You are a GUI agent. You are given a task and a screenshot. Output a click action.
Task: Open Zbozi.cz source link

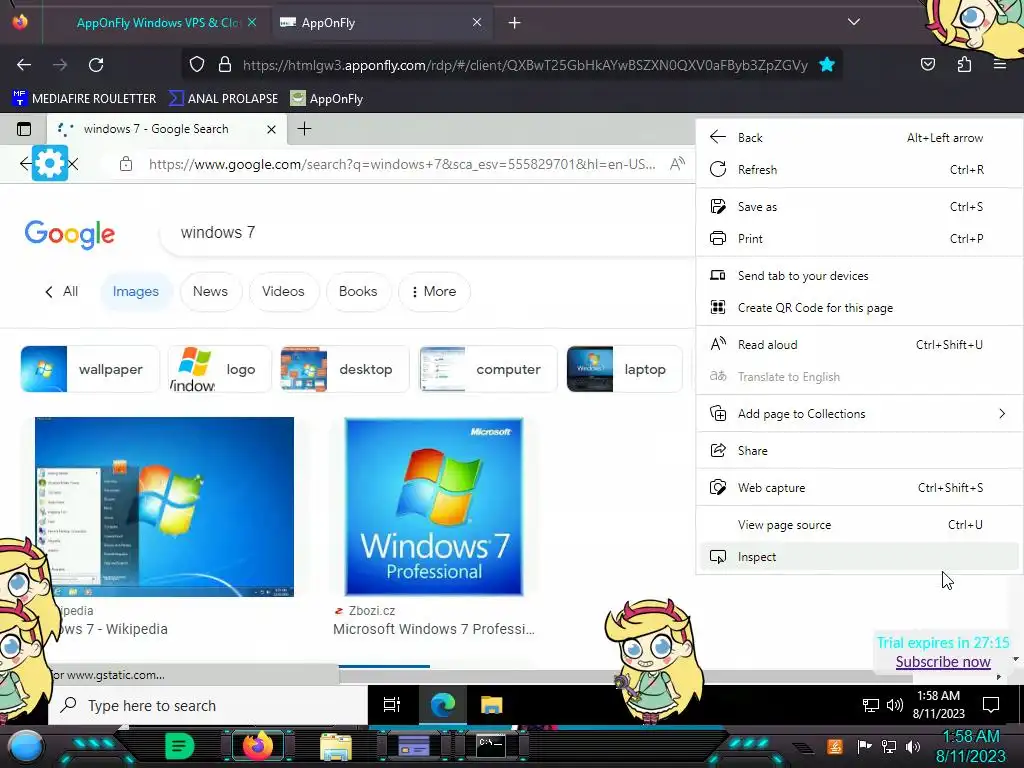[364, 611]
